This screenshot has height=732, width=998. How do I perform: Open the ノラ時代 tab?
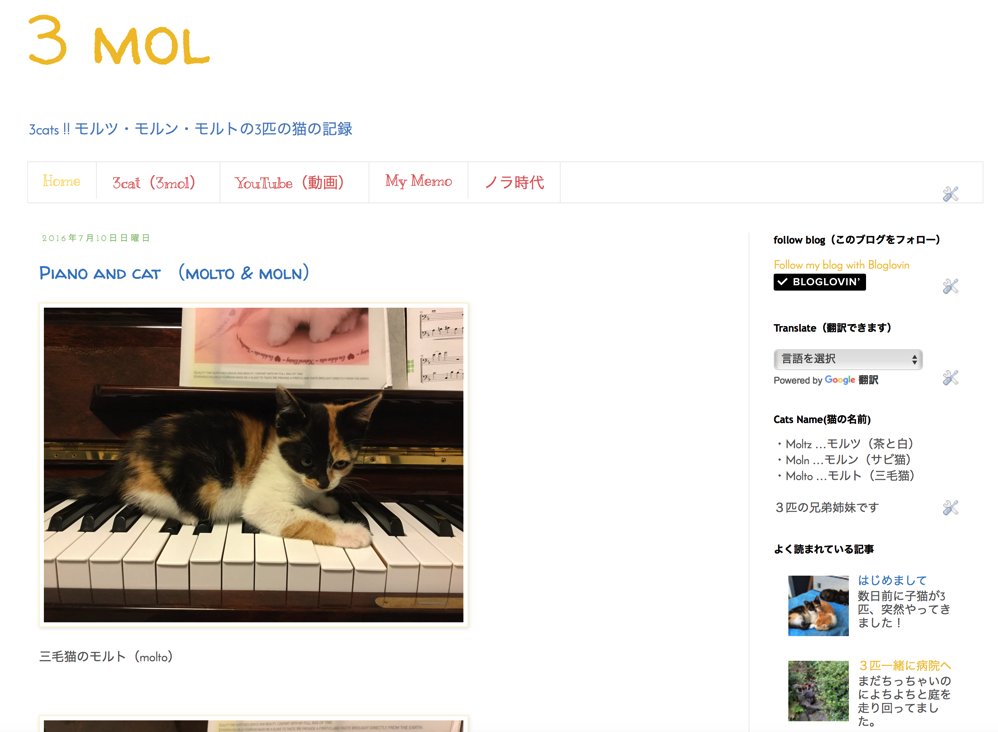tap(514, 183)
